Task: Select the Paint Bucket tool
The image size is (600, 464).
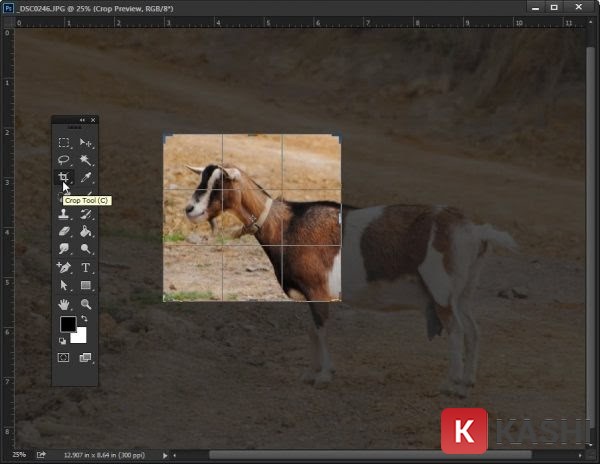Action: (85, 231)
